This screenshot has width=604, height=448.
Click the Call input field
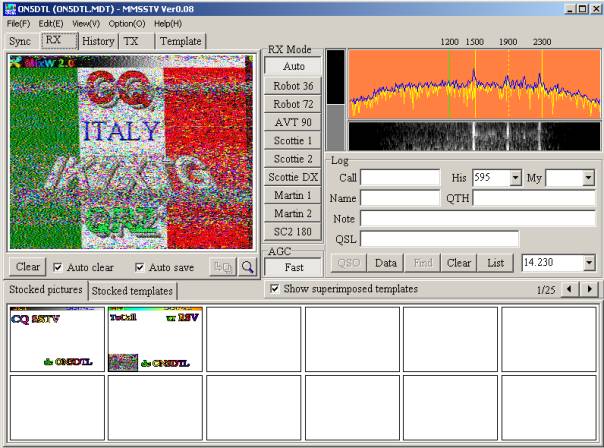click(400, 178)
